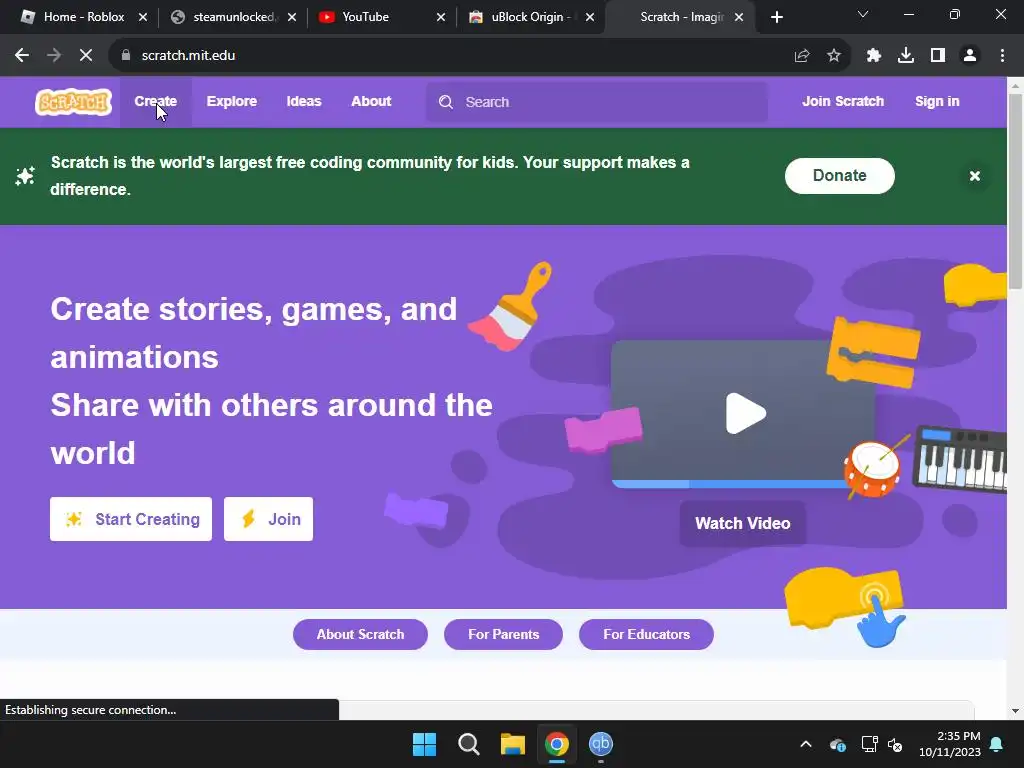Open About in Scratch navbar

coord(371,102)
